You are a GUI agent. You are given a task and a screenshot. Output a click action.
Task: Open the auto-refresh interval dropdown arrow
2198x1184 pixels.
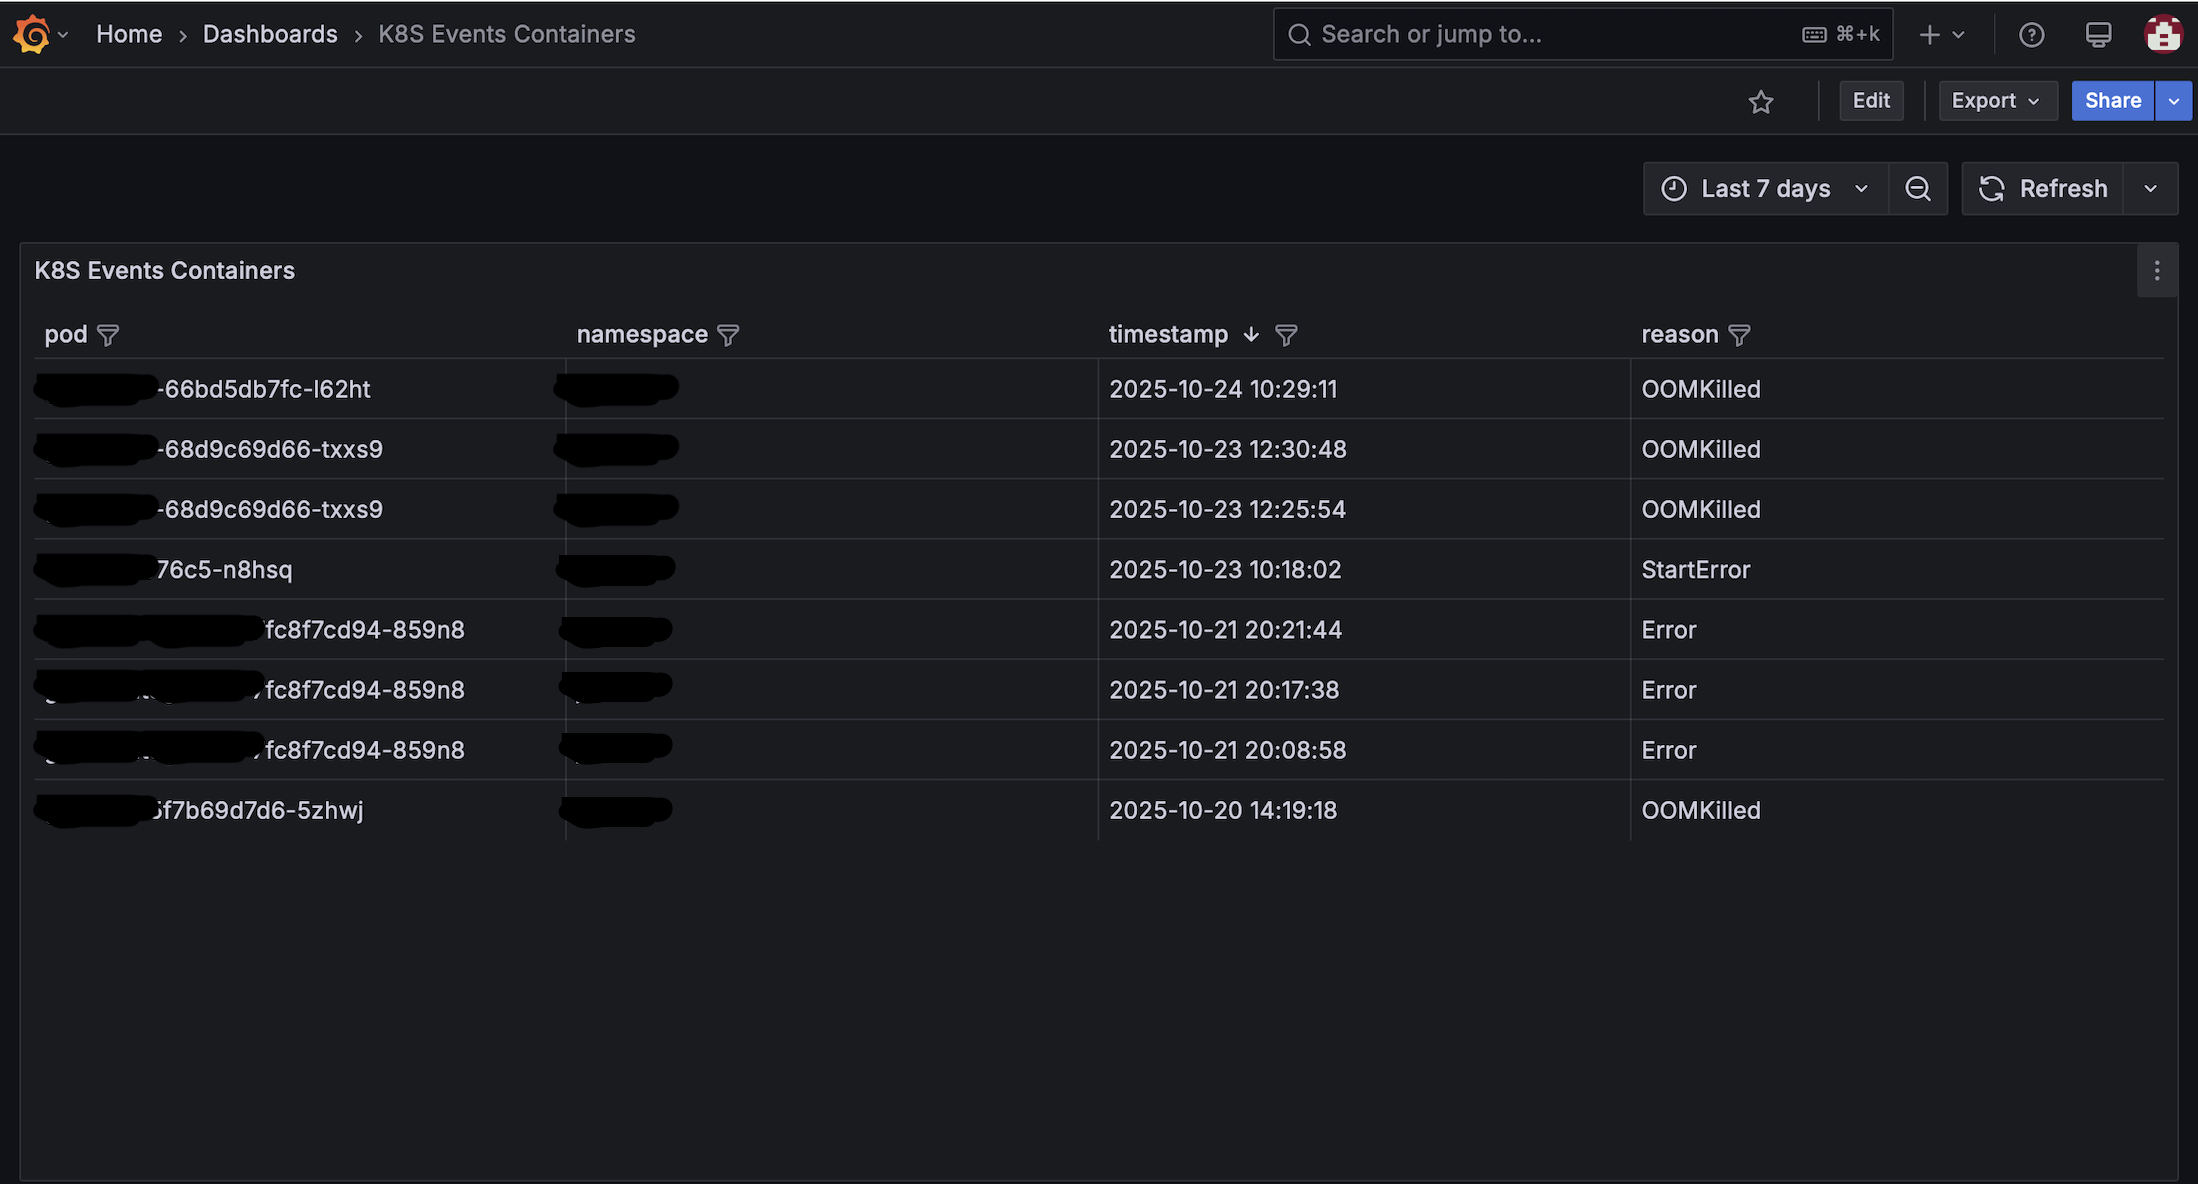coord(2150,189)
